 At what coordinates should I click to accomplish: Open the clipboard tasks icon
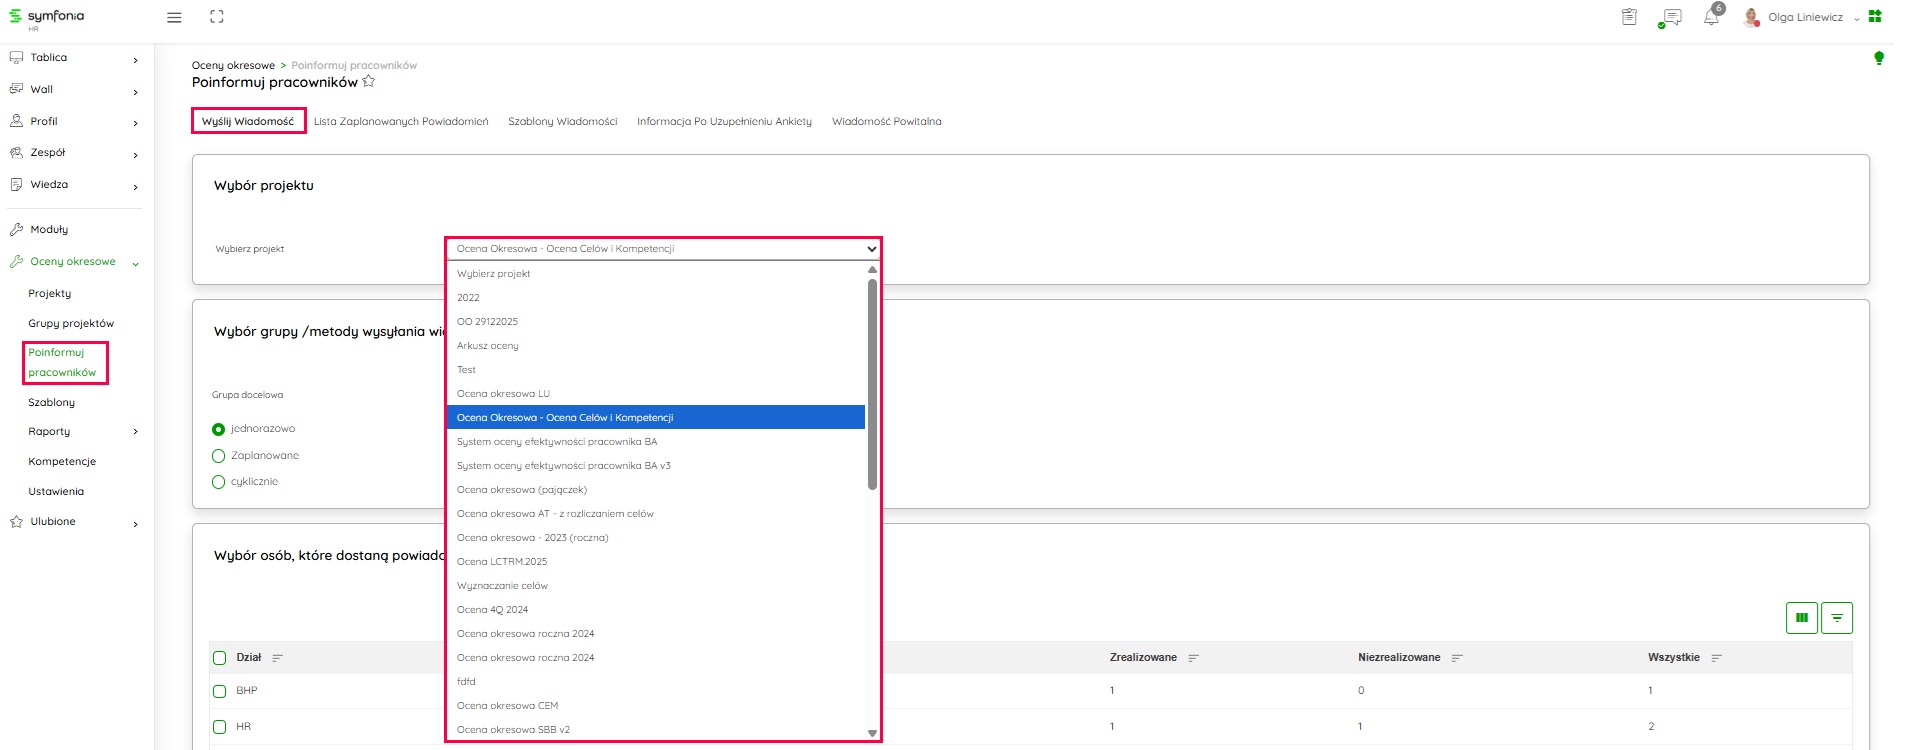(1629, 17)
